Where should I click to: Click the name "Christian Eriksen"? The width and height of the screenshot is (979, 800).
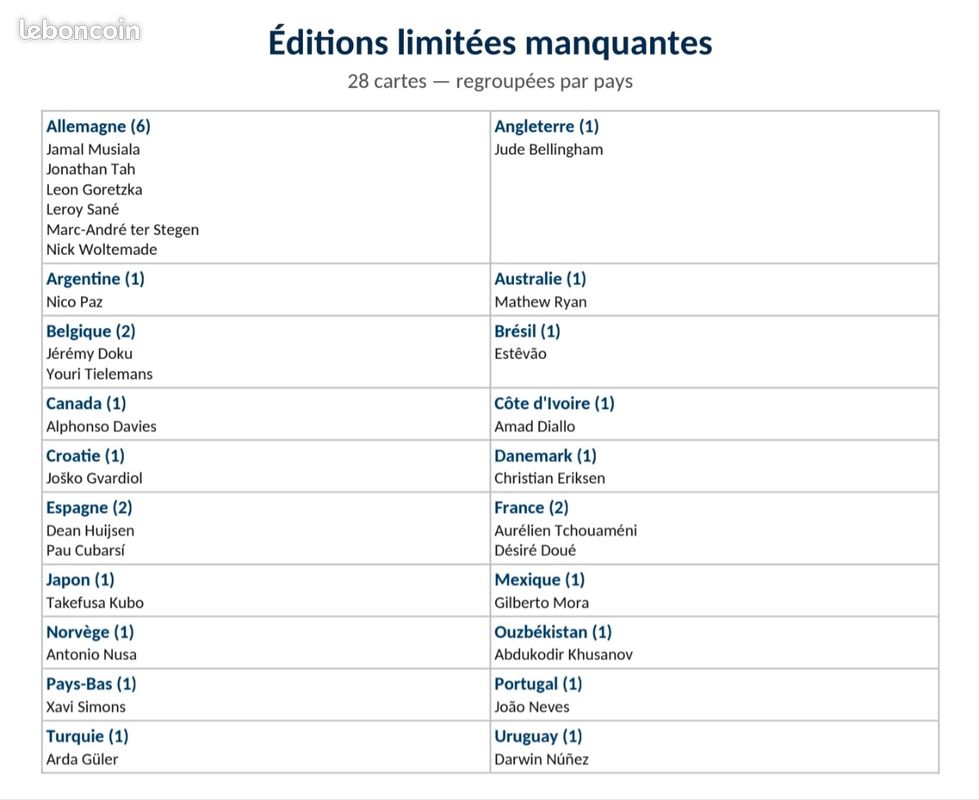pos(549,478)
